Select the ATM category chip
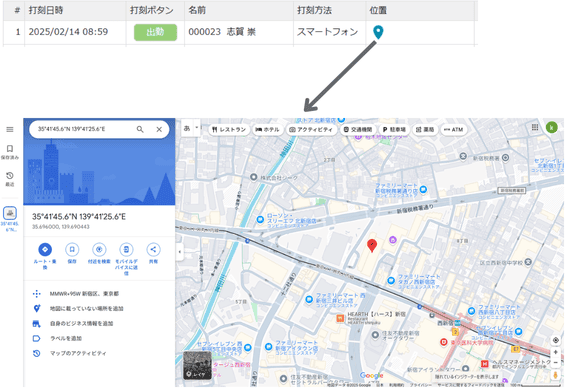 (454, 130)
